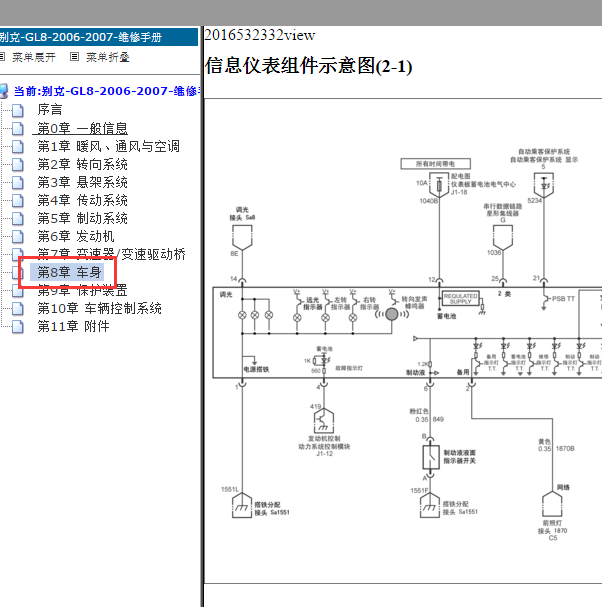The width and height of the screenshot is (602, 607).
Task: Select the highlighted 第8章 车身 chapter
Action: 69,272
